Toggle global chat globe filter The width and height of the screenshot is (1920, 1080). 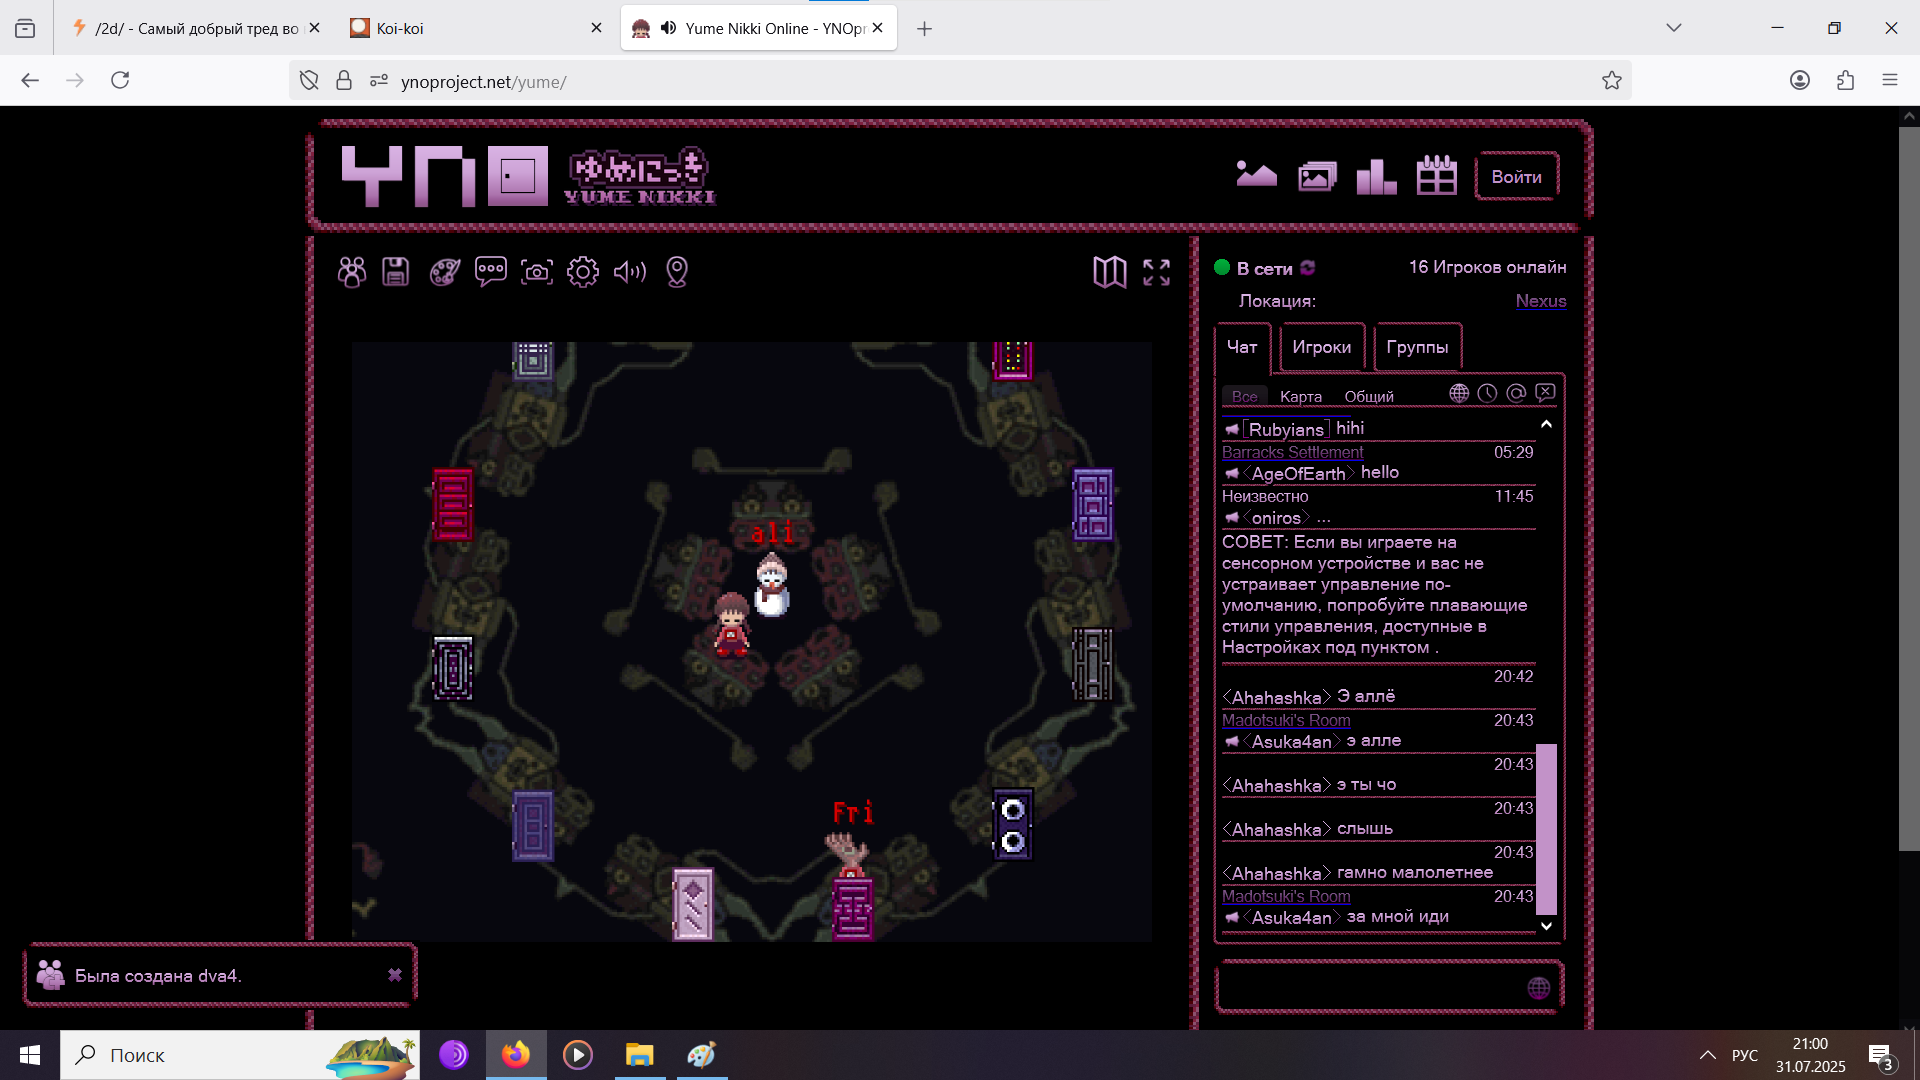1459,394
